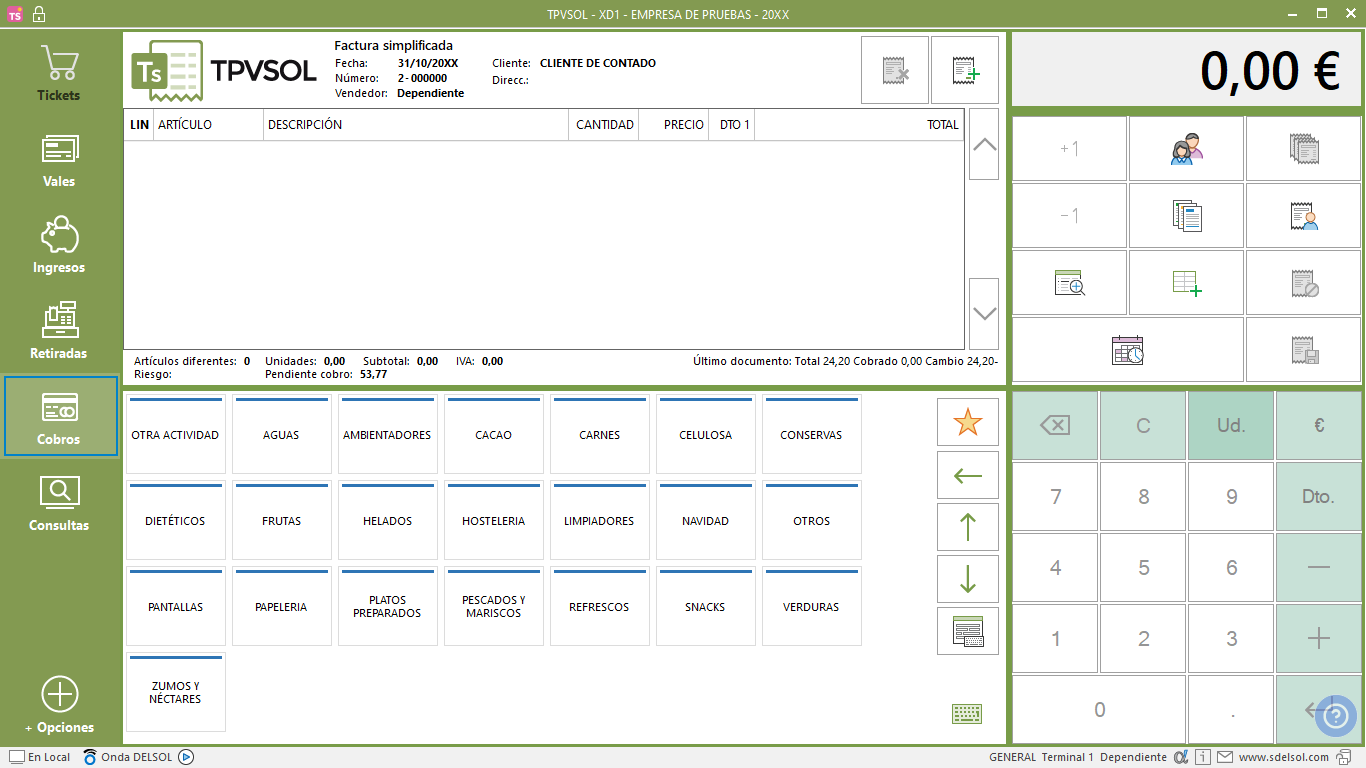Click the minus key on keypad
Screen dimensions: 1366x768
click(1319, 567)
